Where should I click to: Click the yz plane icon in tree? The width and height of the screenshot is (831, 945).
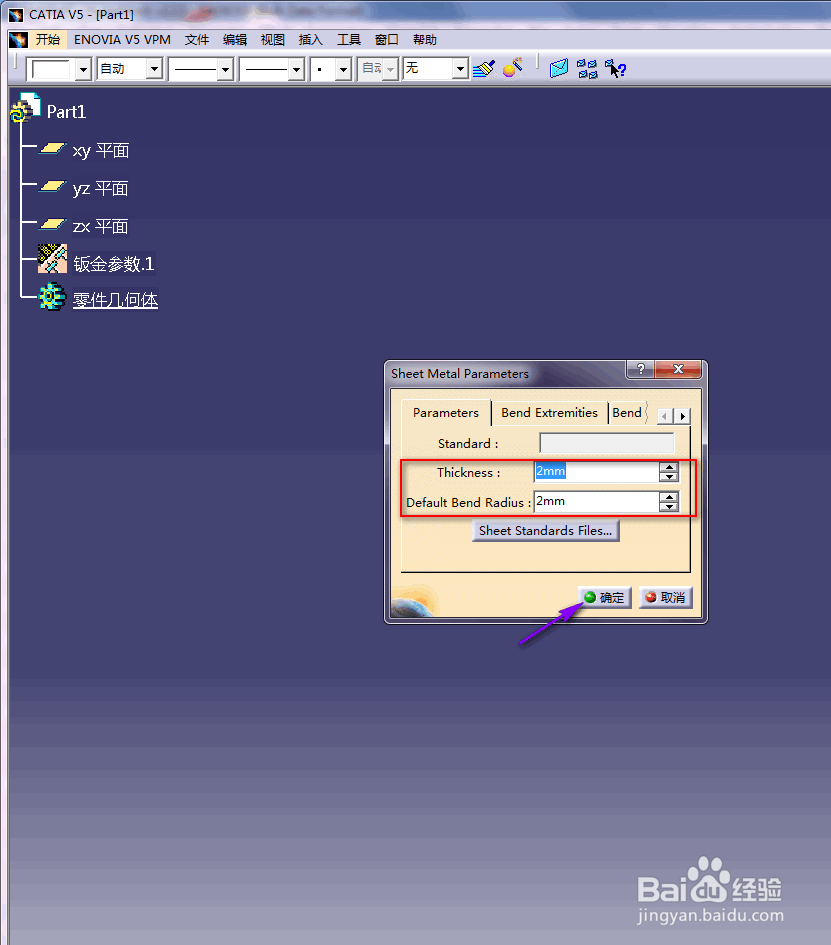(x=52, y=186)
